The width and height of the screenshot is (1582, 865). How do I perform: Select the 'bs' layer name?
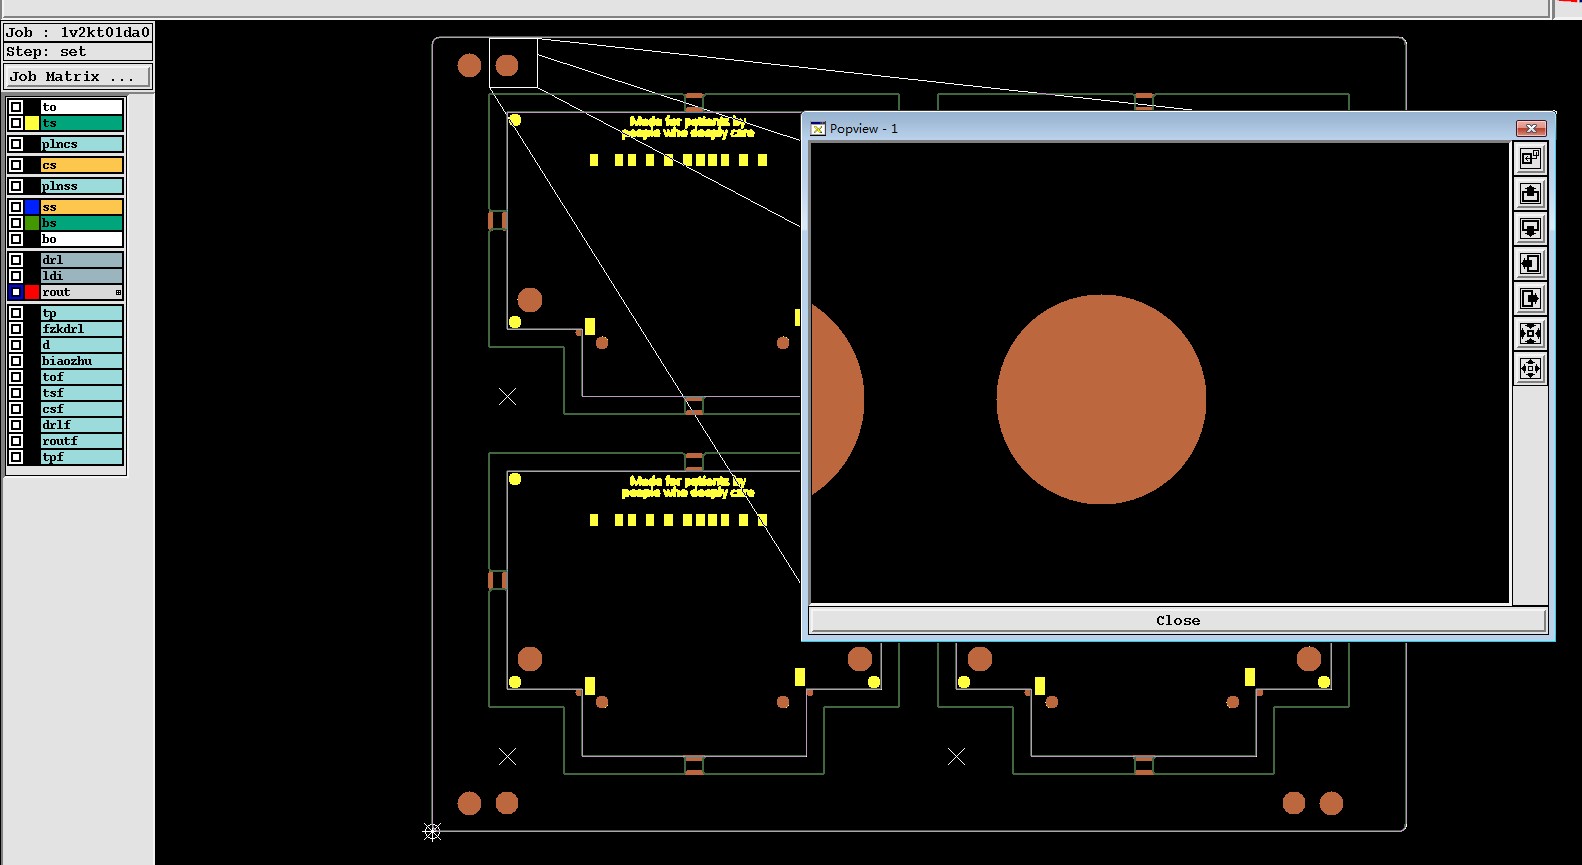pyautogui.click(x=82, y=223)
